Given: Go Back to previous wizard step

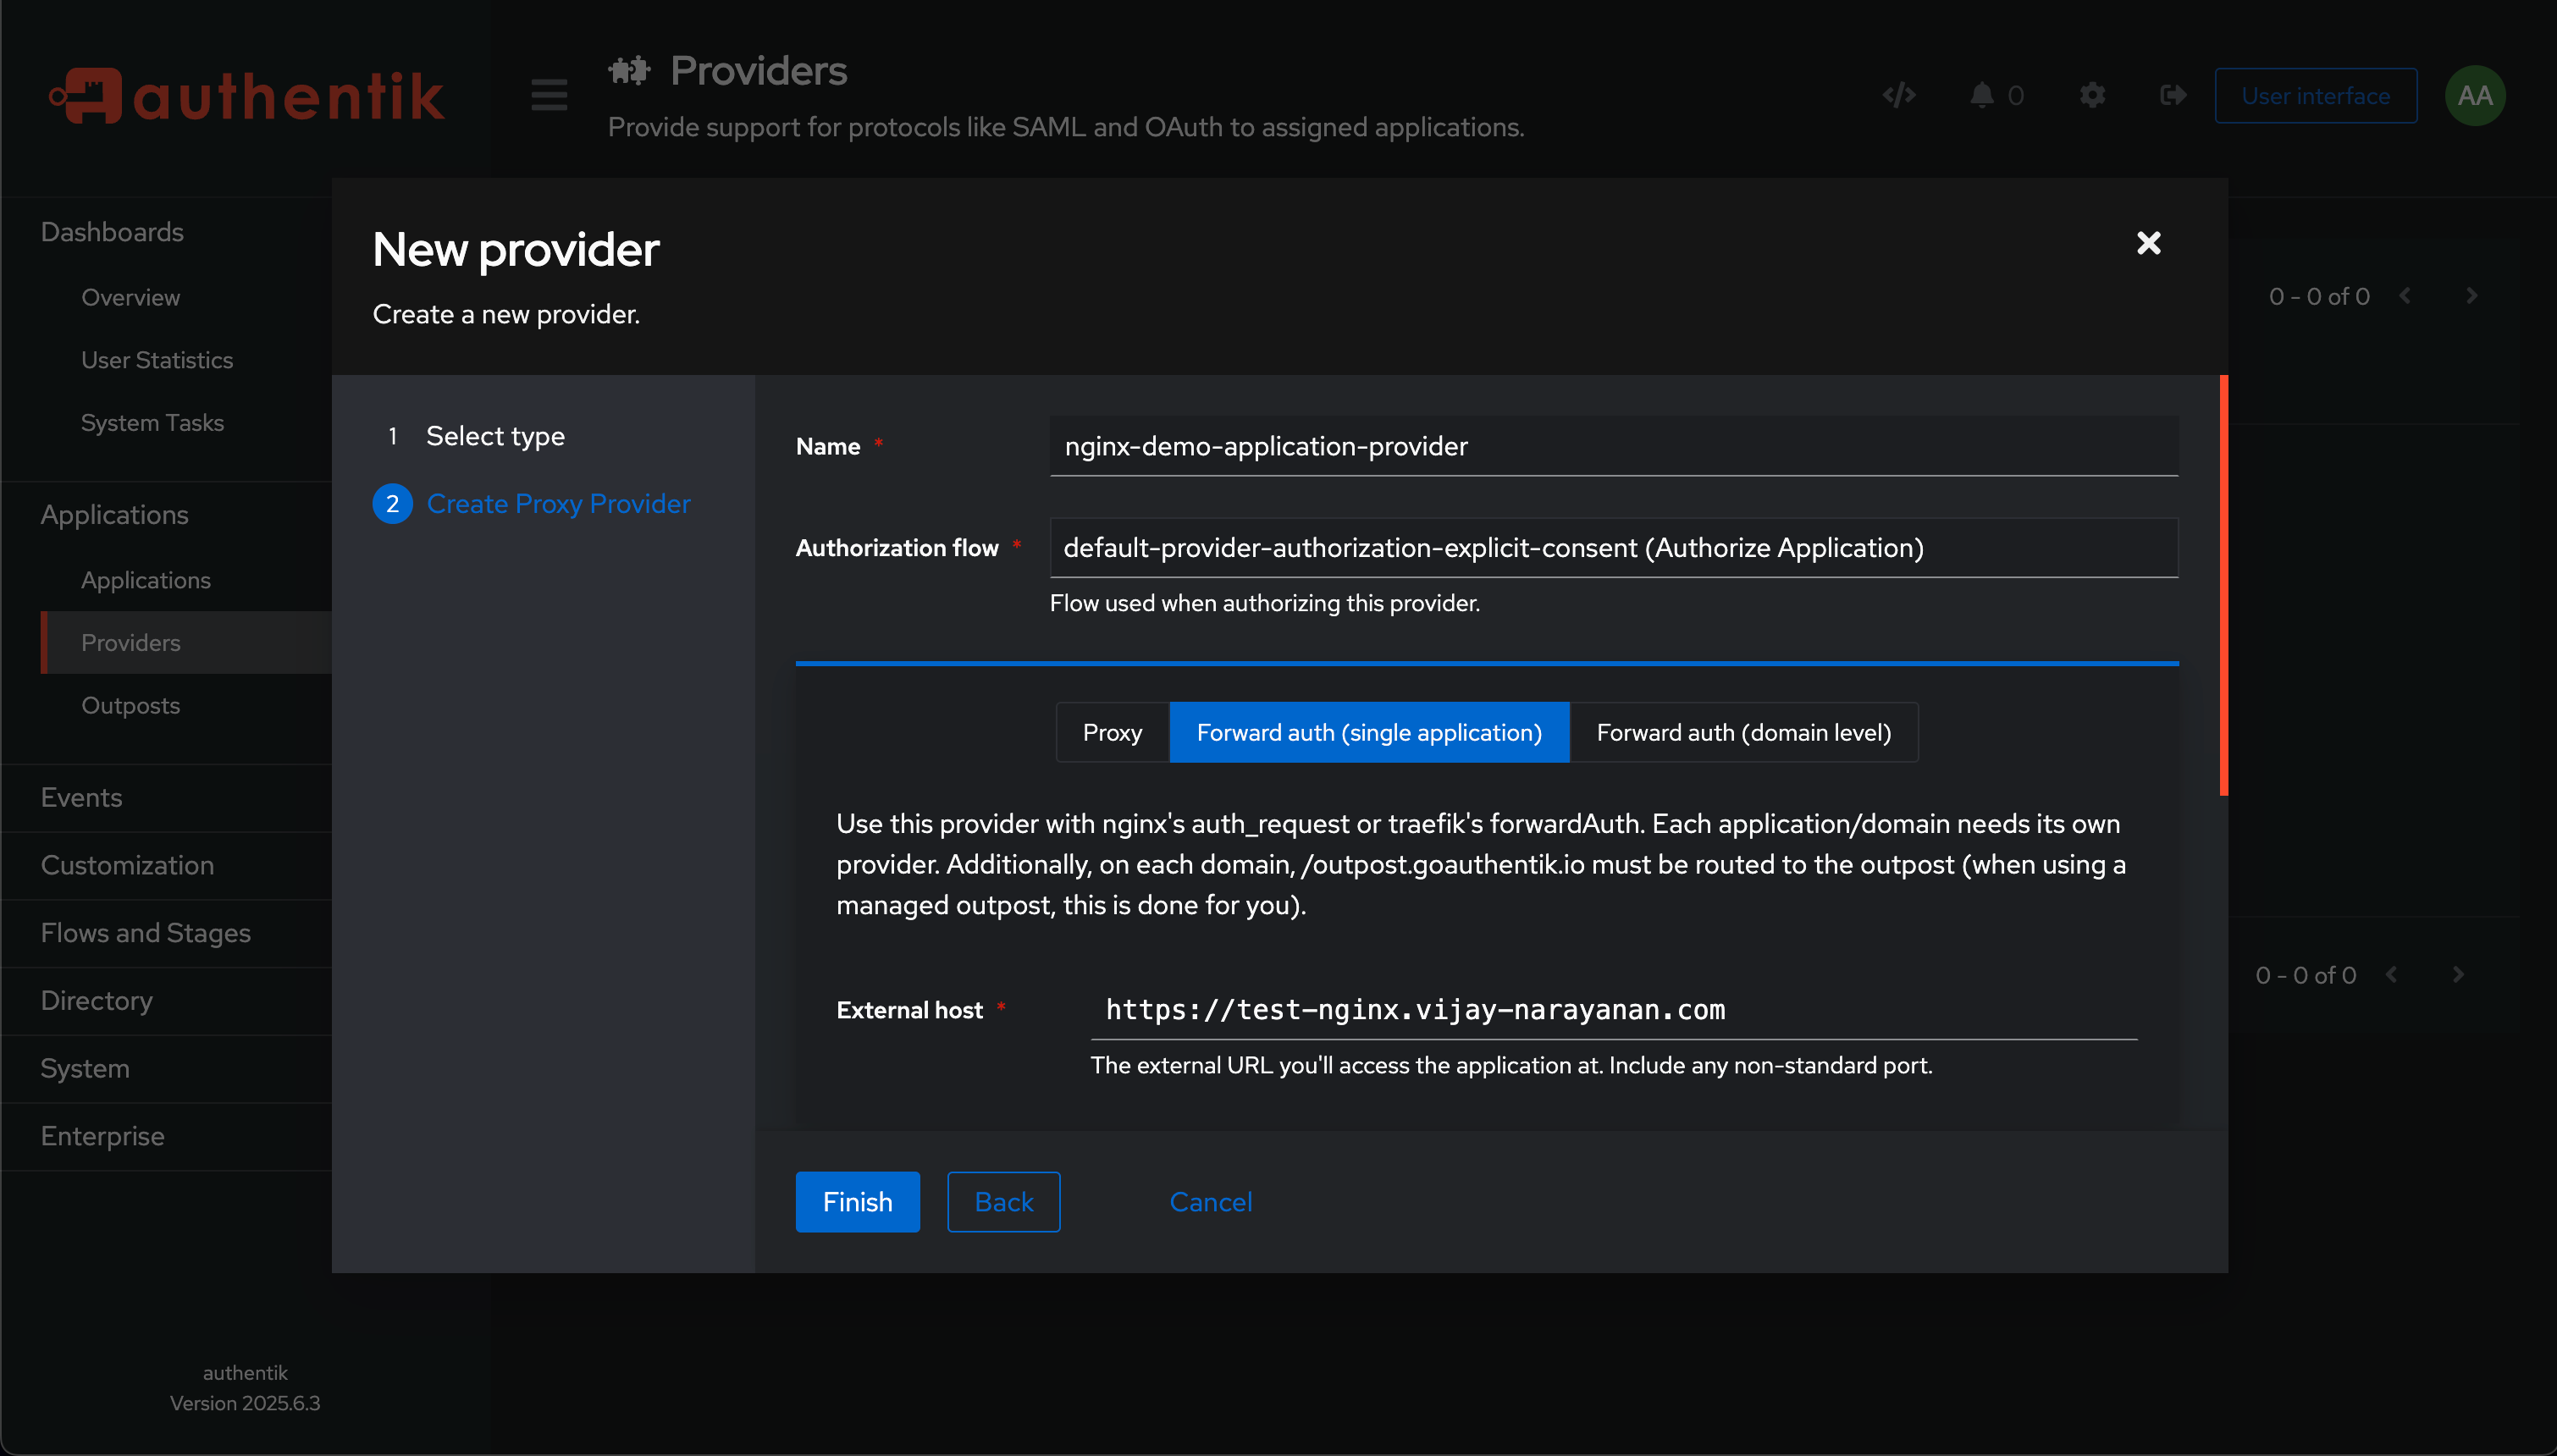Looking at the screenshot, I should [1003, 1202].
